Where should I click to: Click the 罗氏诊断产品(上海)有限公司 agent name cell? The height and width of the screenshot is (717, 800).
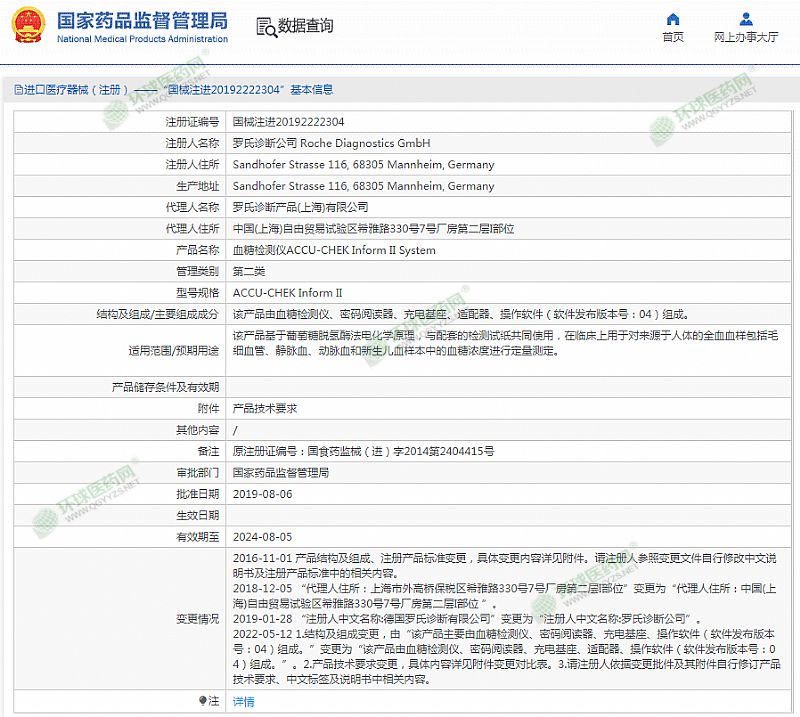pos(300,207)
